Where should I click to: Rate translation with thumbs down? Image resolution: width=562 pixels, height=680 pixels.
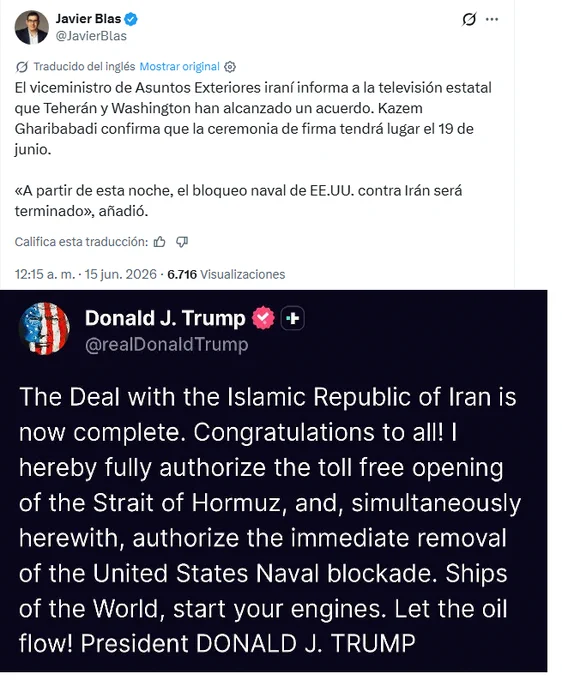(182, 242)
